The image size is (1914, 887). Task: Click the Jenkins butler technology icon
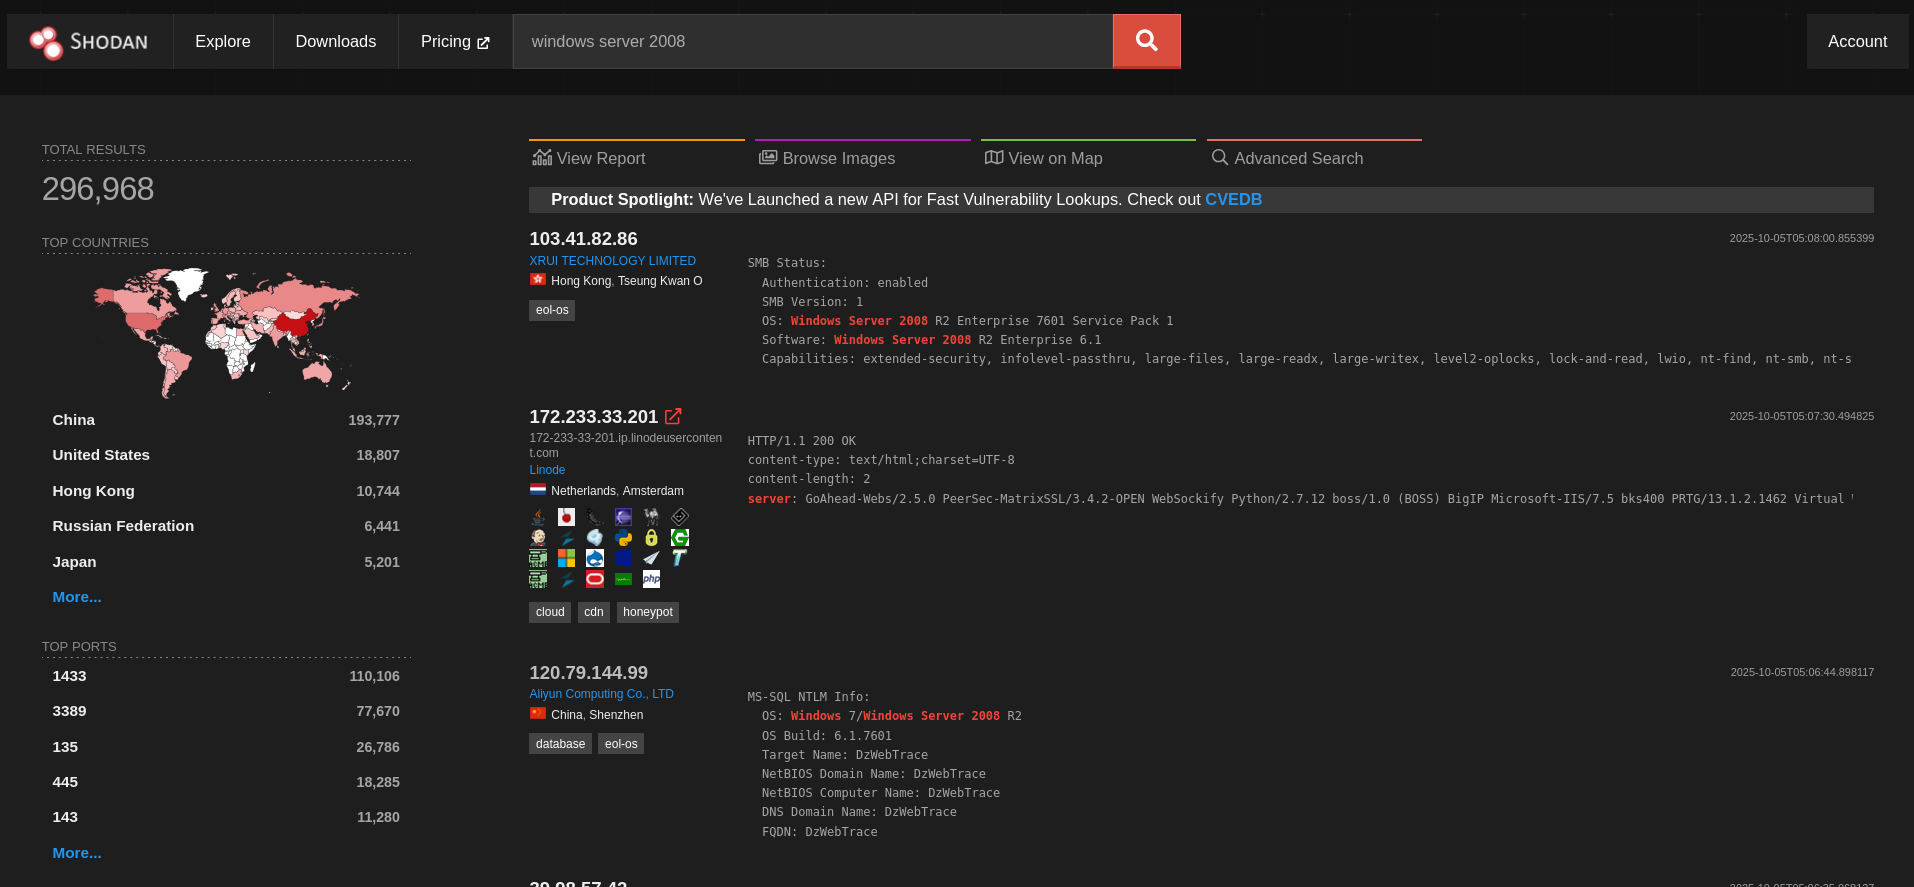click(538, 537)
